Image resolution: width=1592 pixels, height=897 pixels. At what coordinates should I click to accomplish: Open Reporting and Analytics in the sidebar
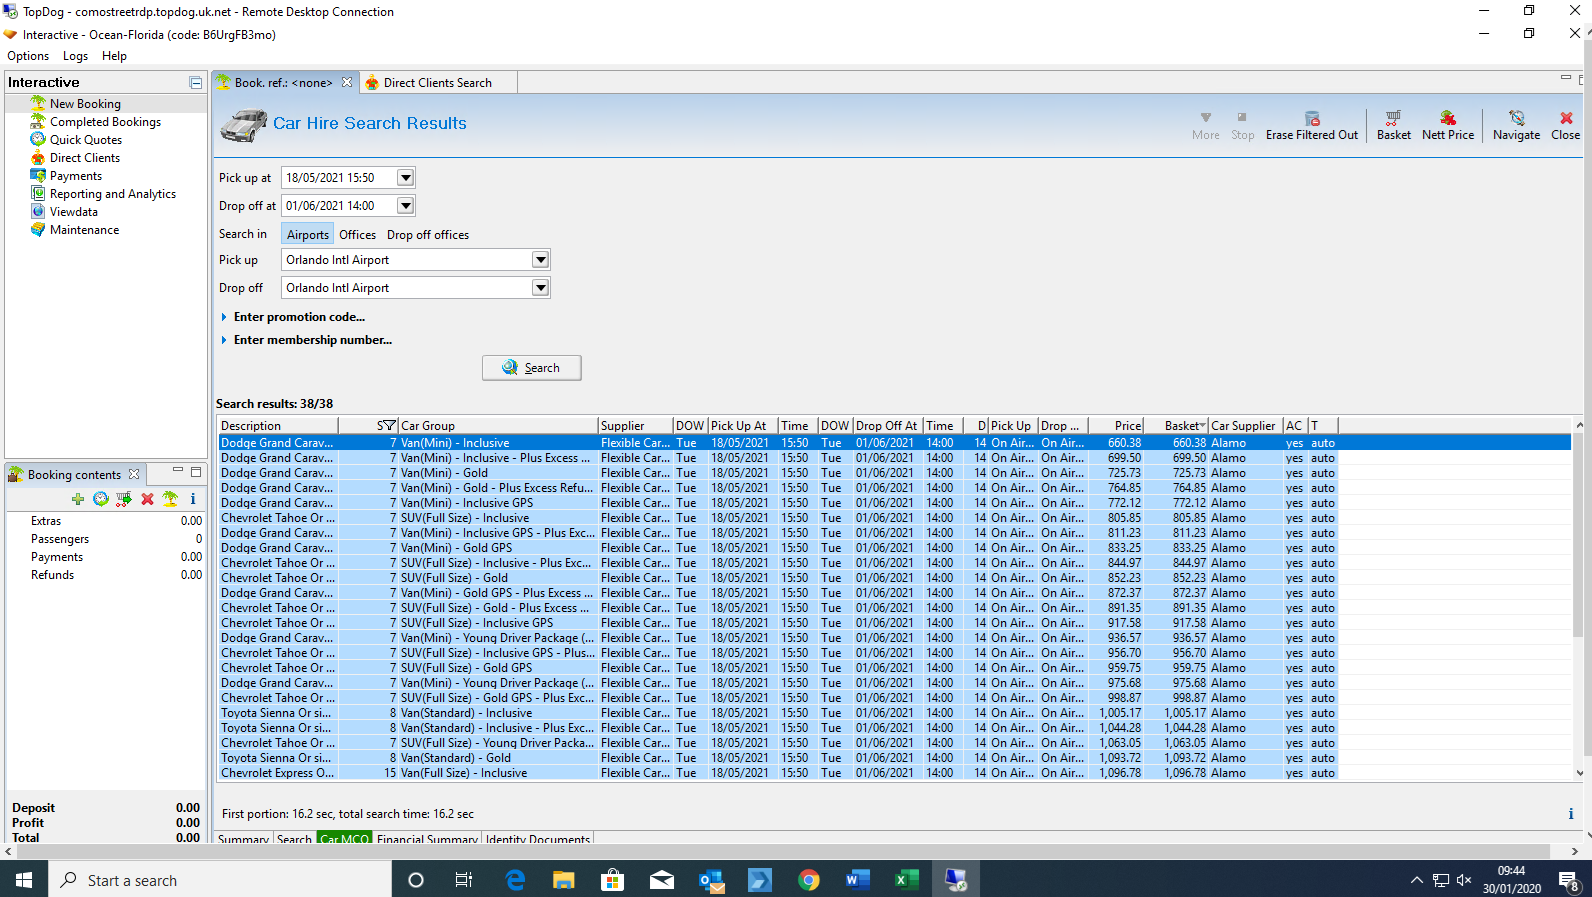coord(112,194)
